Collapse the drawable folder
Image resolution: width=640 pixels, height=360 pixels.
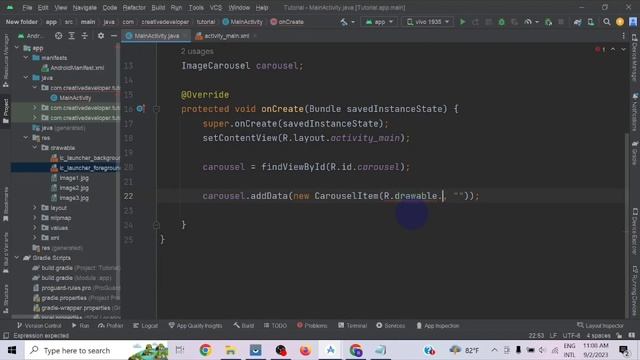(x=35, y=148)
